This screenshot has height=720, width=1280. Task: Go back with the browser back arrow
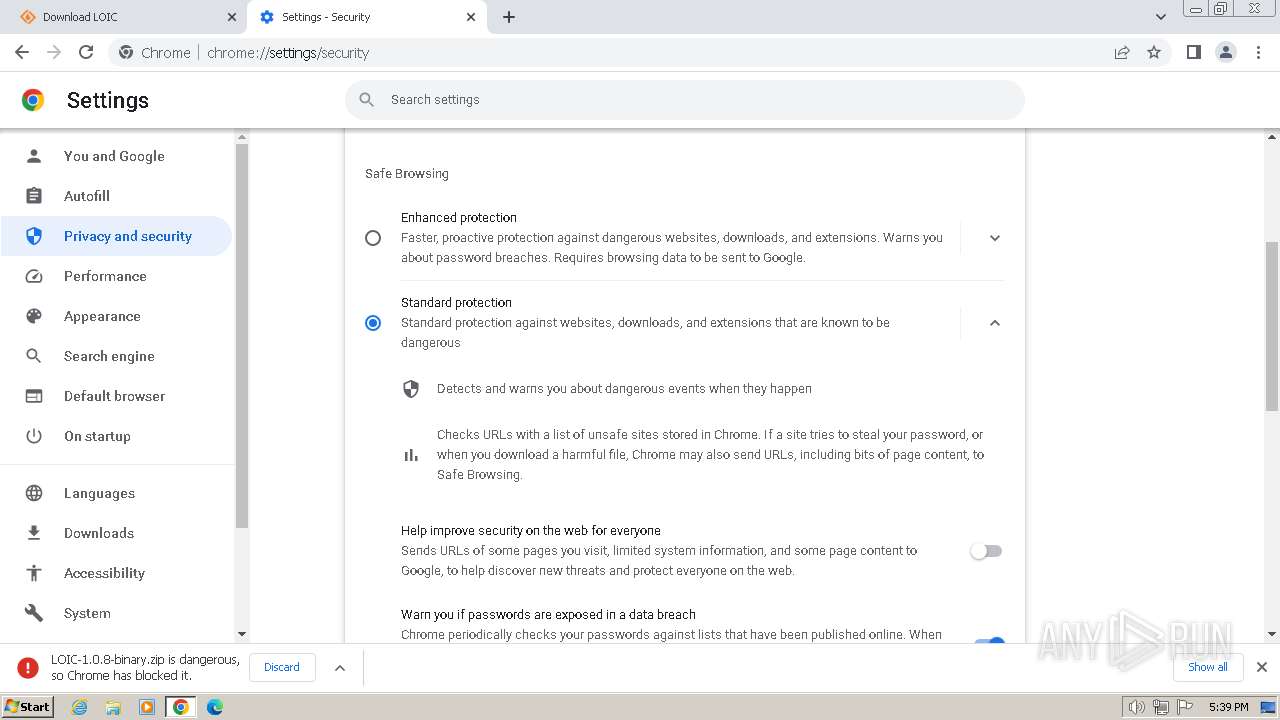pyautogui.click(x=22, y=52)
